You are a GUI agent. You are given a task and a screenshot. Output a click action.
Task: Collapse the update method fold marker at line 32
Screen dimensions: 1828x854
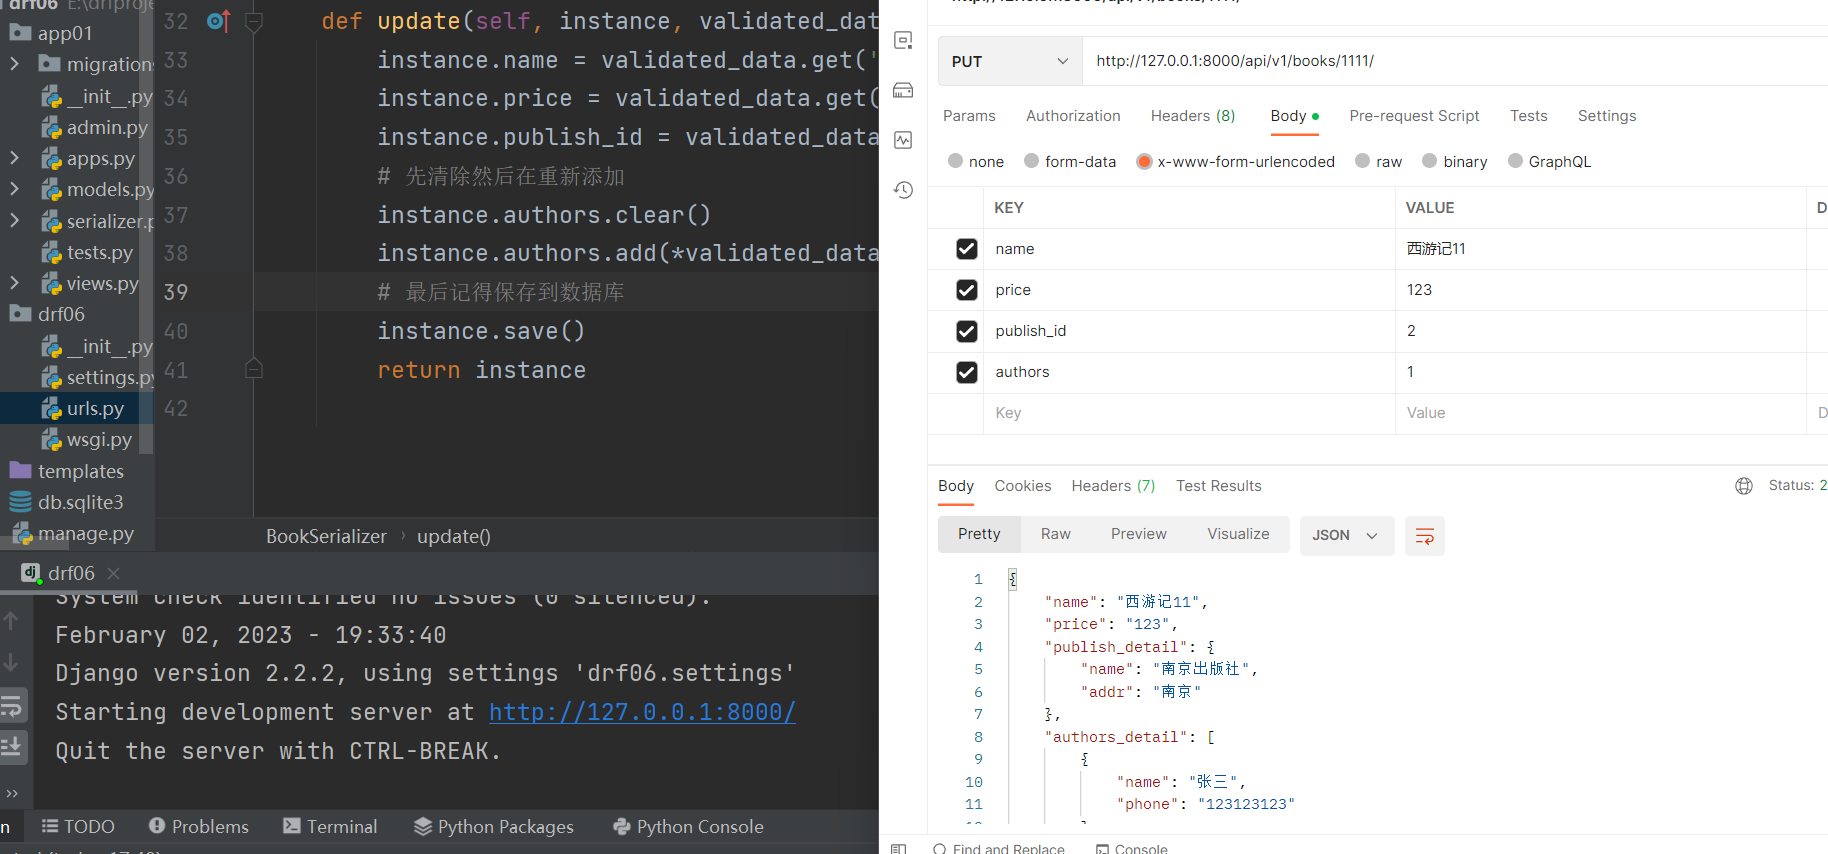[x=254, y=21]
